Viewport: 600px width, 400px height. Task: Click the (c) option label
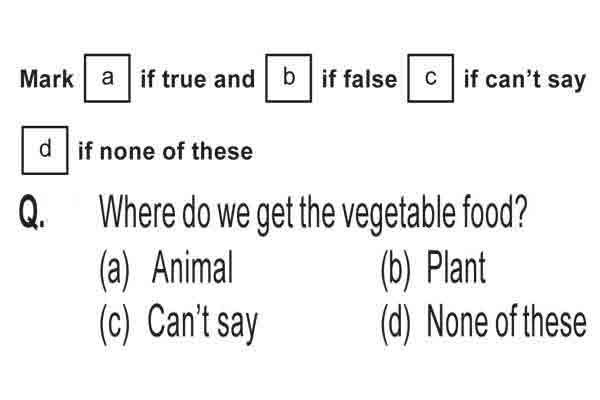click(x=114, y=324)
